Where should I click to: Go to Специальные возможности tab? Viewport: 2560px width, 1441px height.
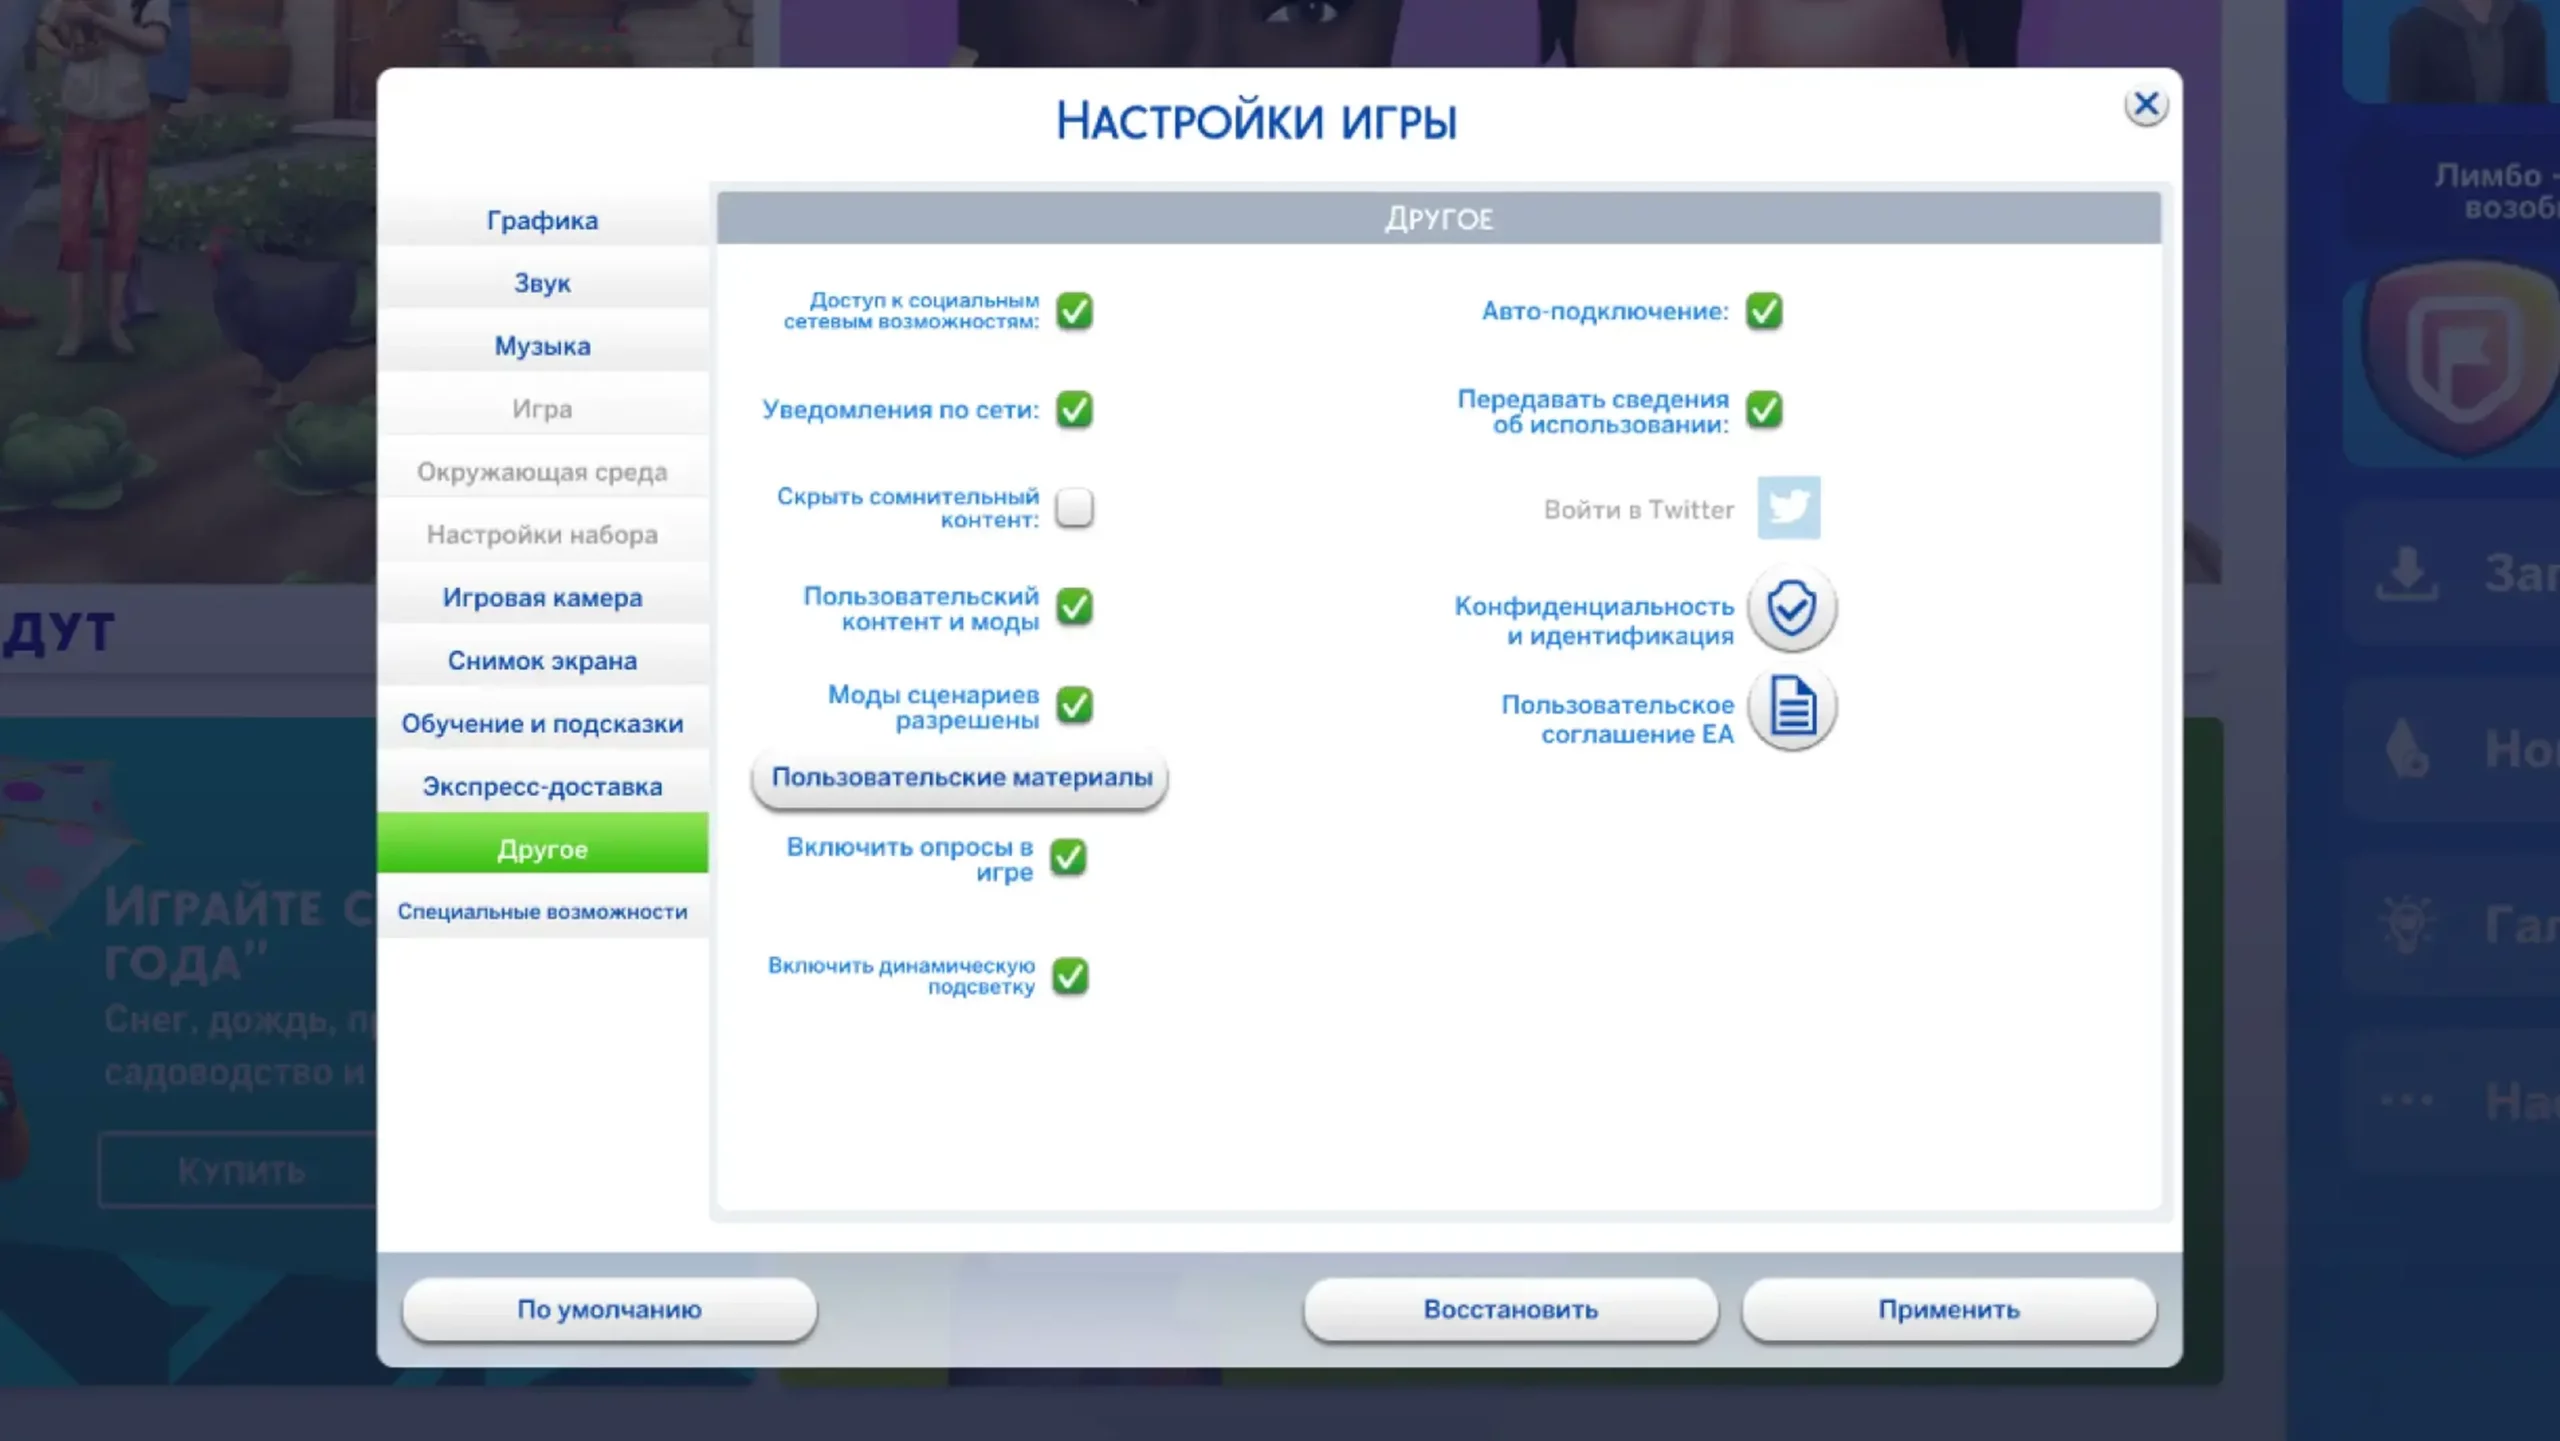click(542, 912)
